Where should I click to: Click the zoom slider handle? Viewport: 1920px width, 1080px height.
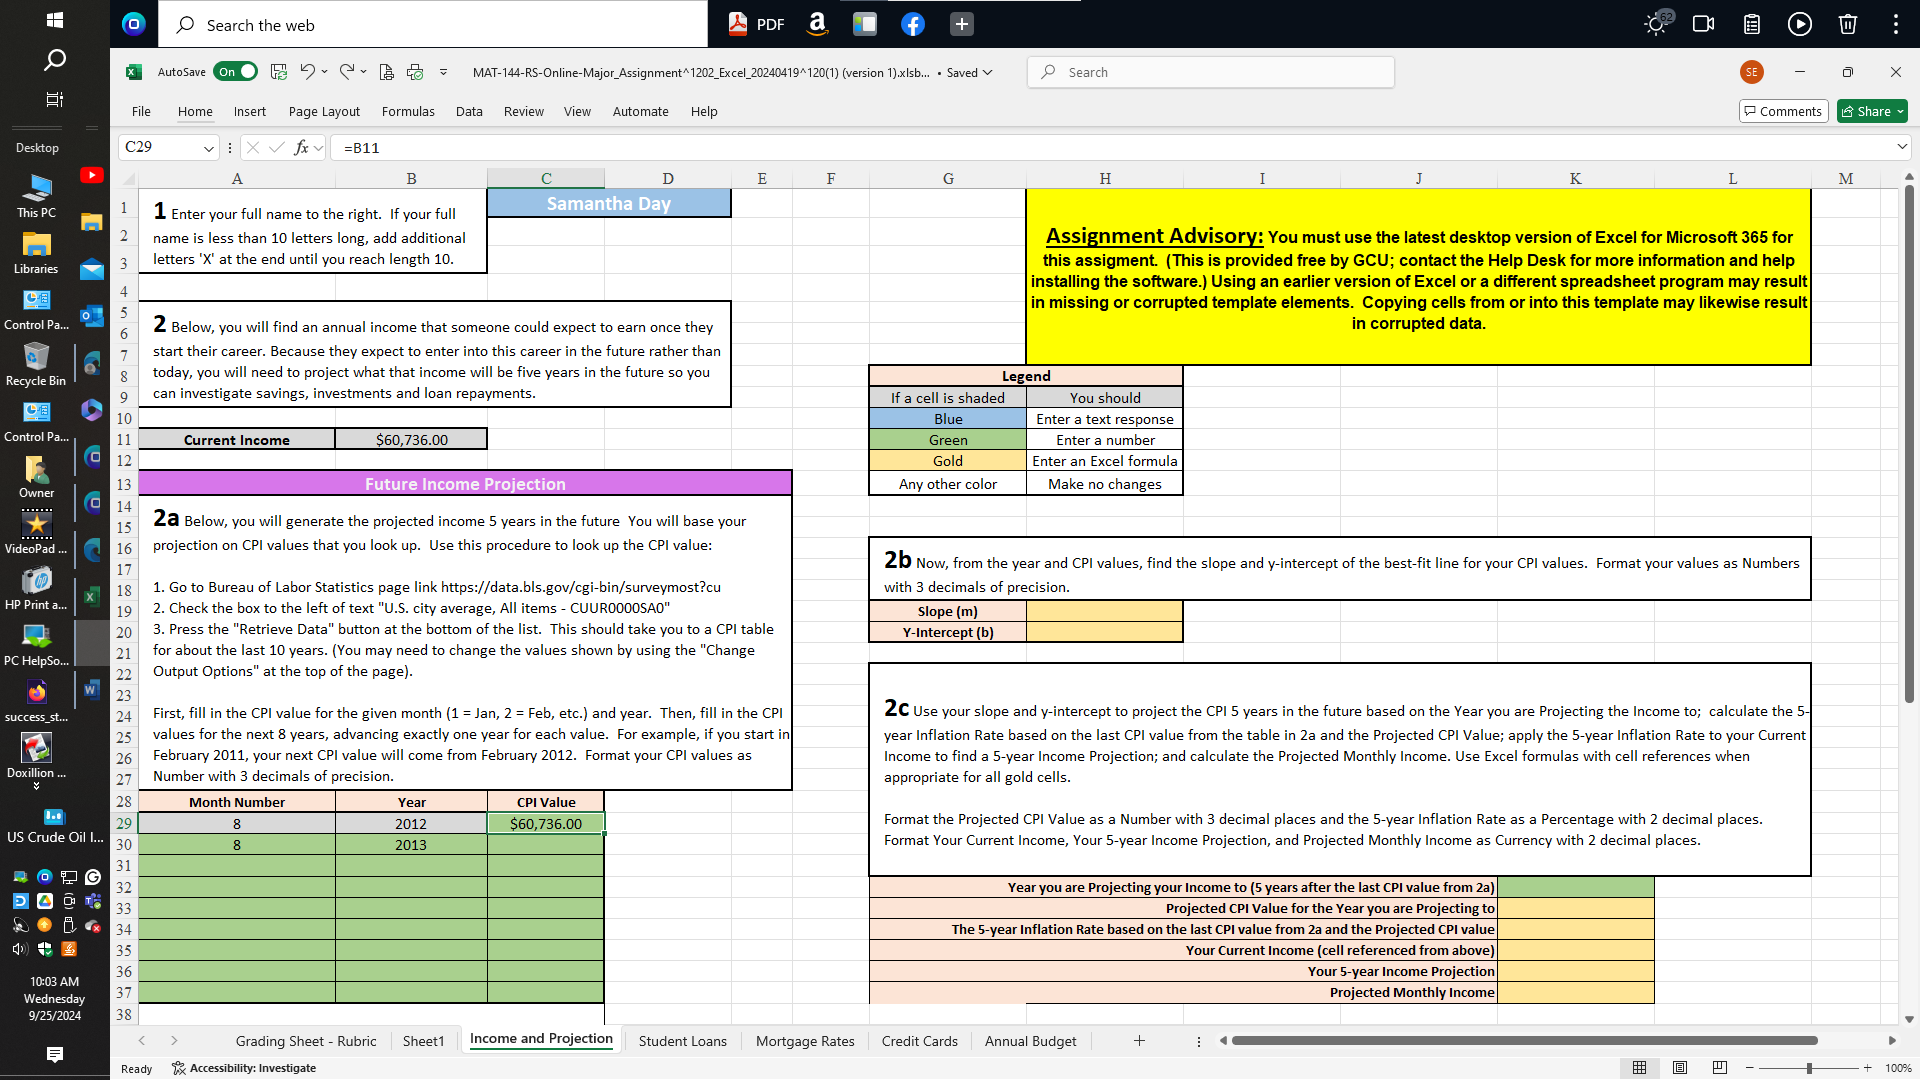point(1809,1068)
